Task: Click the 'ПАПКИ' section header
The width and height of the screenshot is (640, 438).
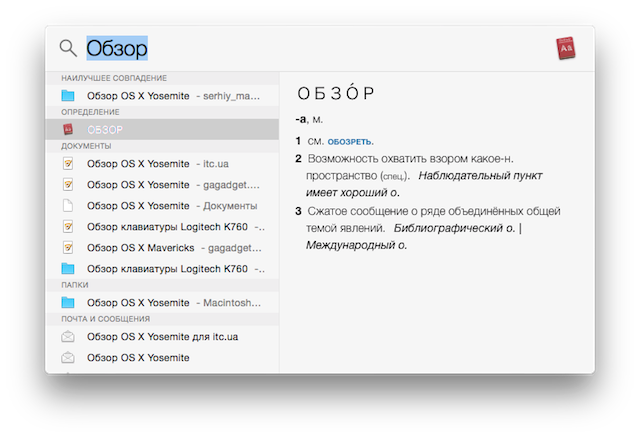Action: click(x=75, y=285)
